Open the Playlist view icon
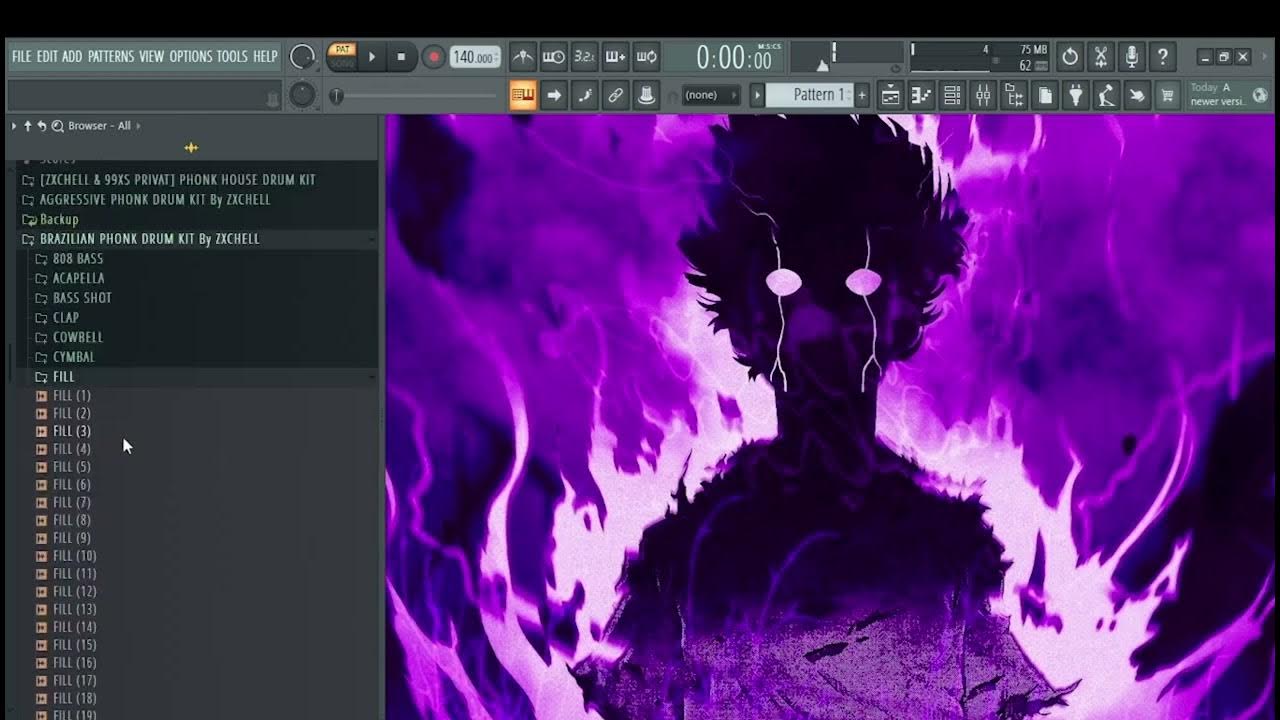The image size is (1280, 720). pos(890,96)
